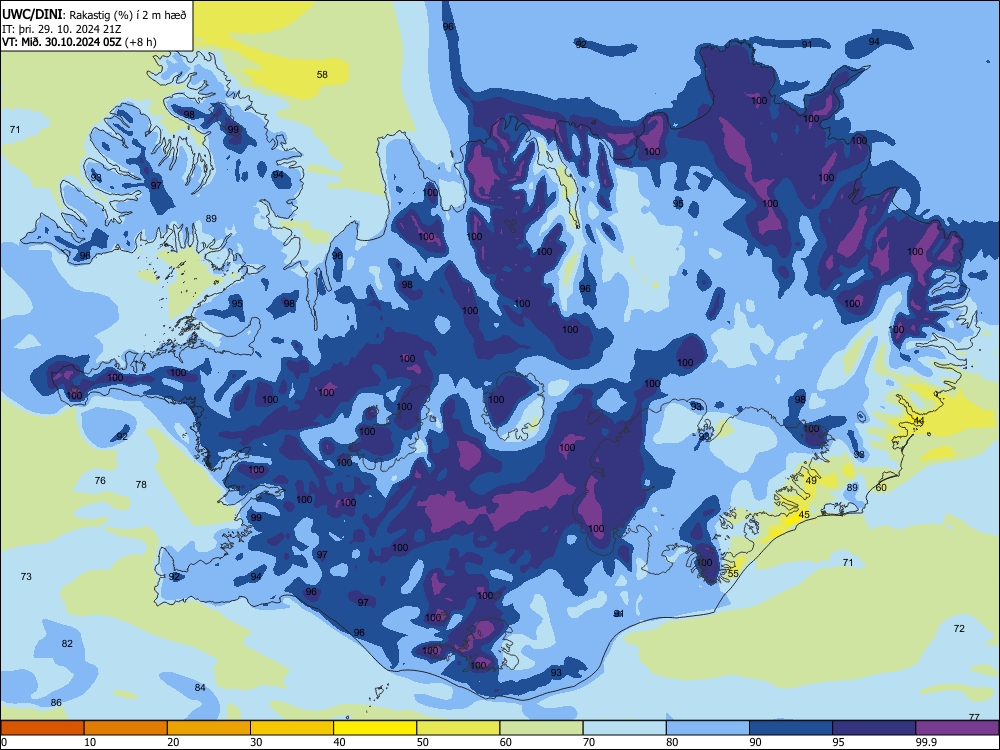Click the "58" humidity value on the map
This screenshot has width=1000, height=750.
(322, 75)
